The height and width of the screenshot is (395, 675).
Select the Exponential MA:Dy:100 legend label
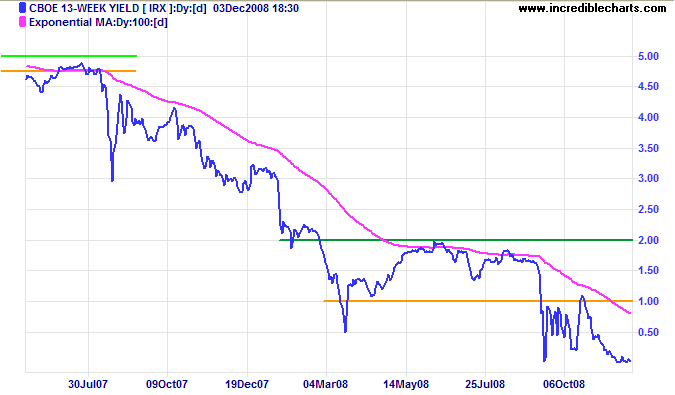pyautogui.click(x=98, y=22)
